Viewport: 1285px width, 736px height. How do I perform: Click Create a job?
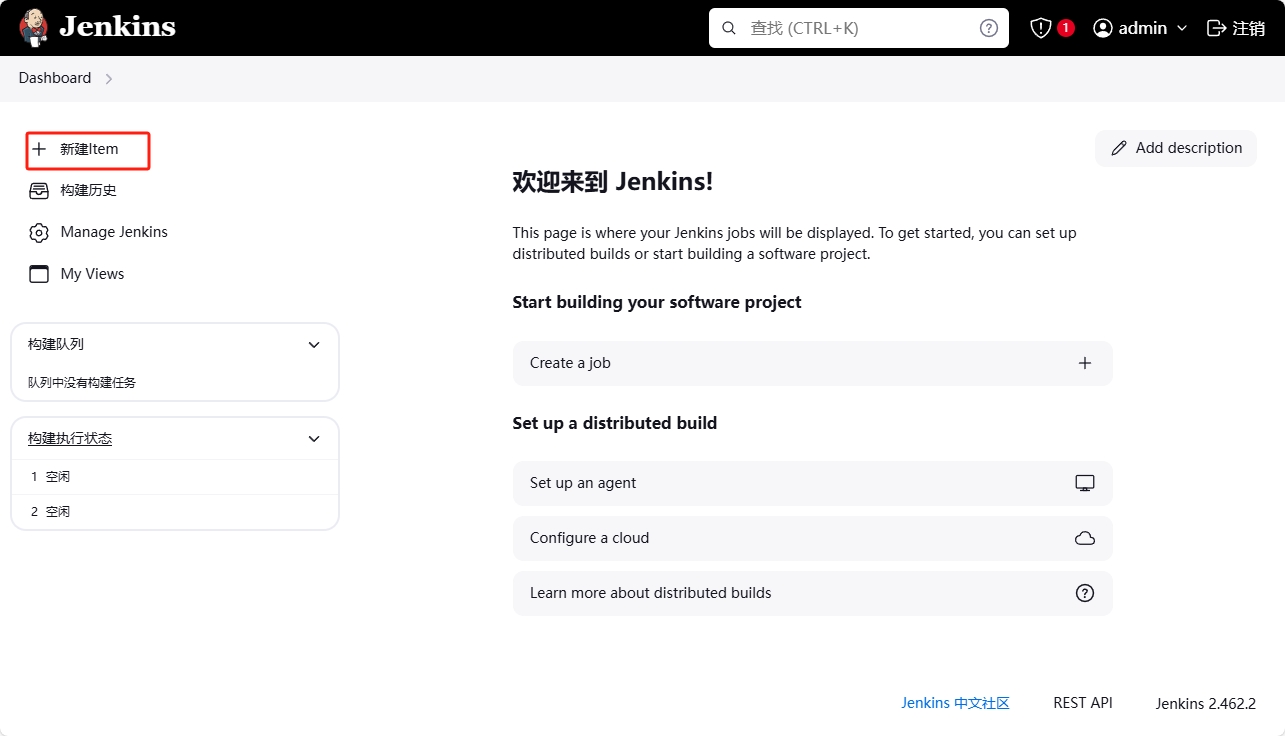coord(812,363)
